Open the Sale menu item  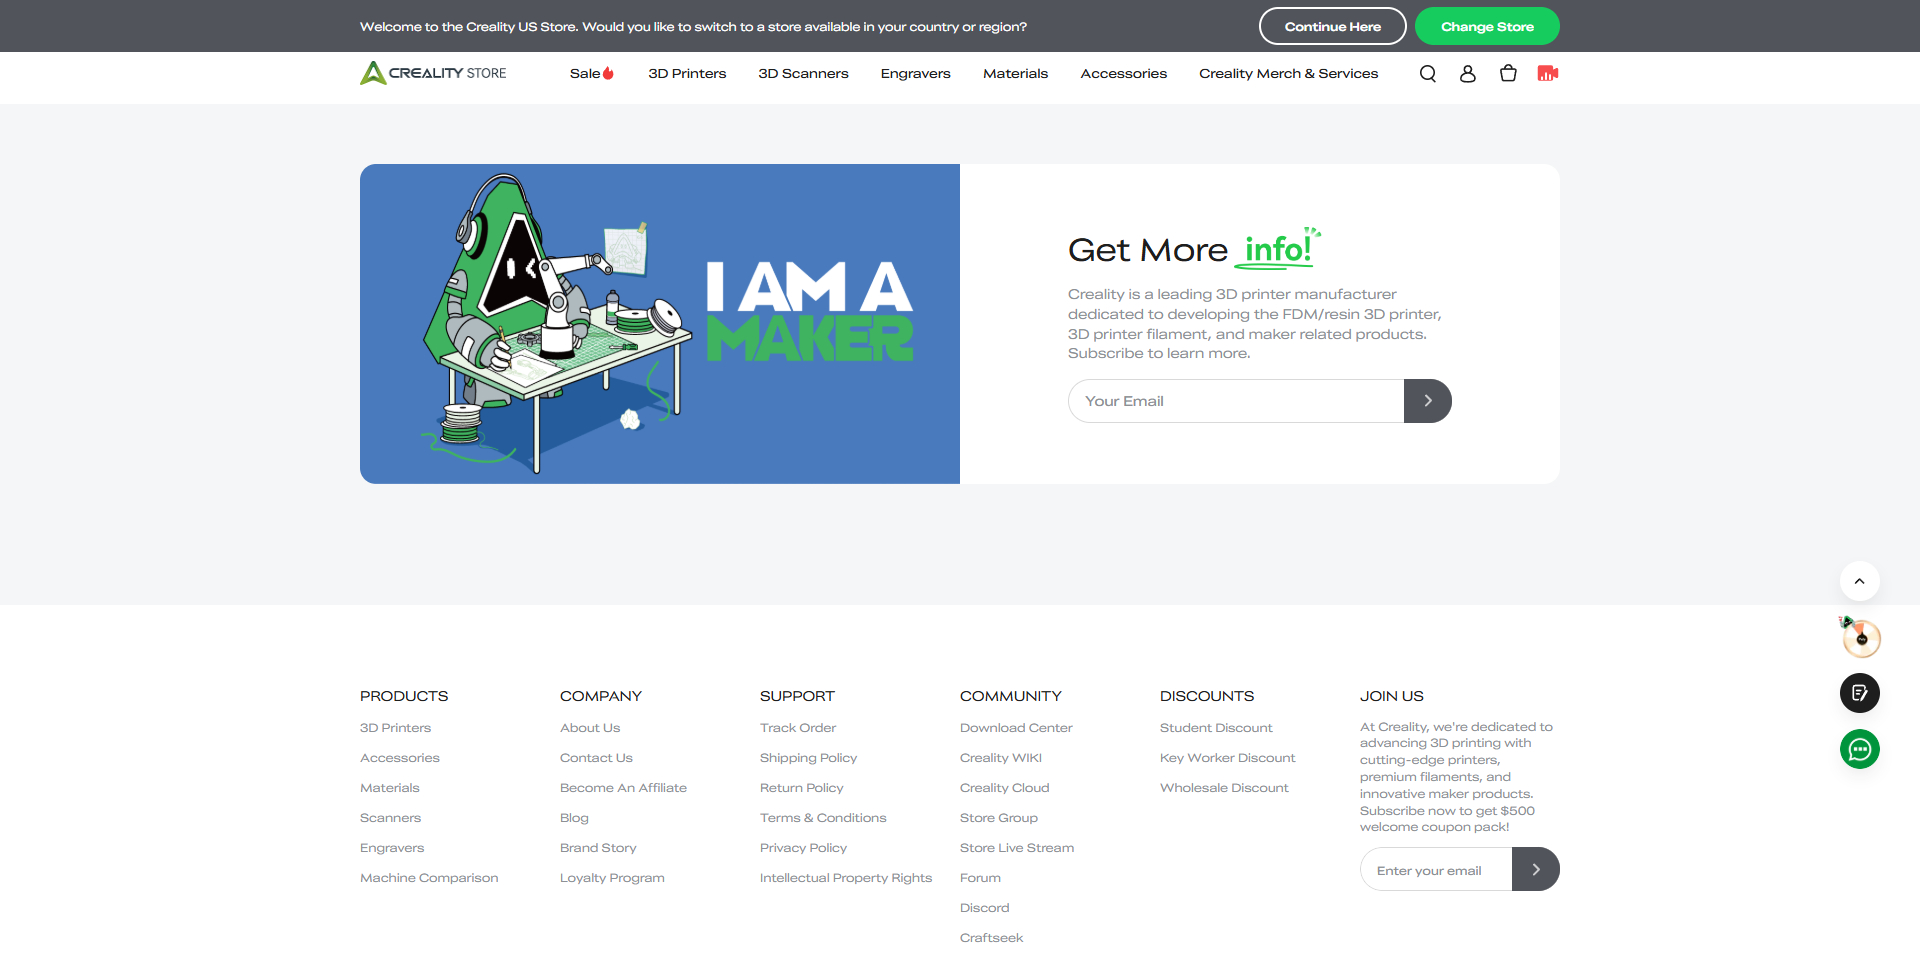(x=592, y=73)
